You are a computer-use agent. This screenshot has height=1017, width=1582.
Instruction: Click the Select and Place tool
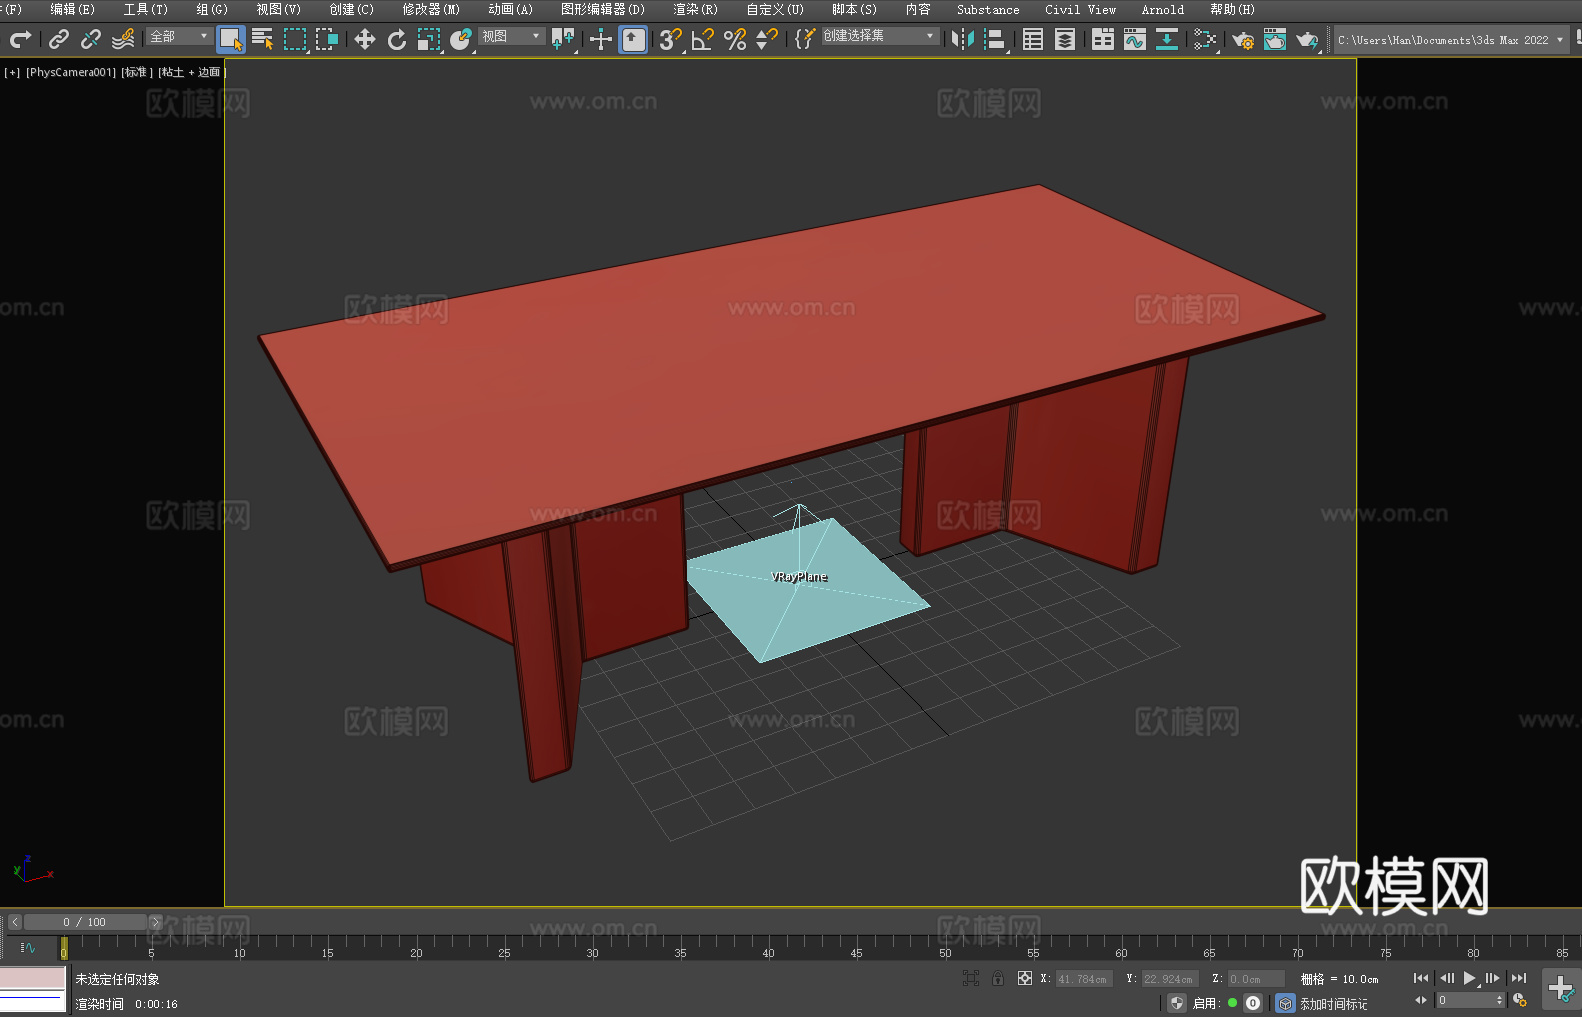coord(461,39)
